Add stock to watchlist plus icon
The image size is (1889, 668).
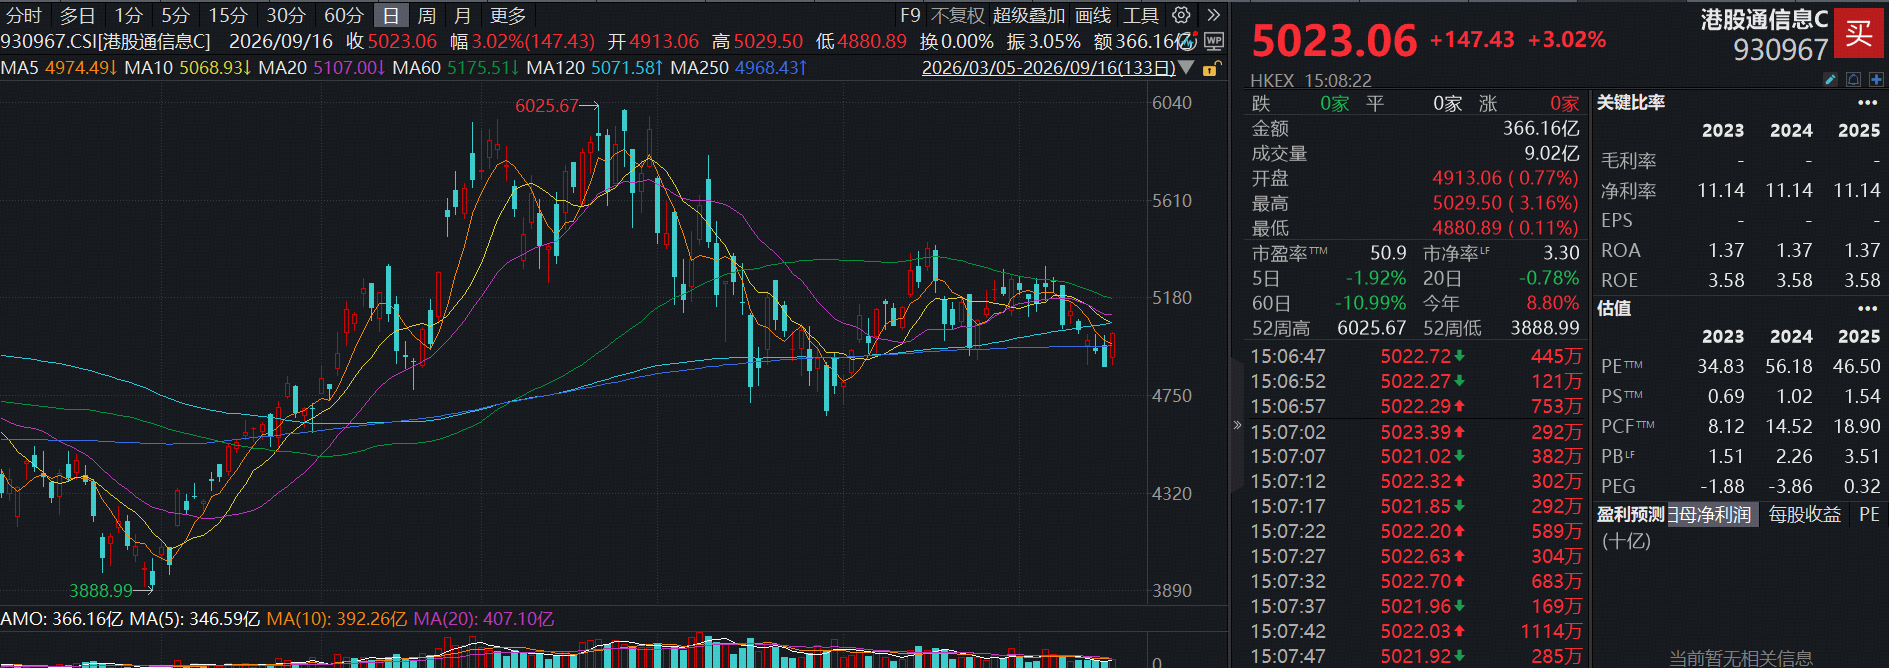(x=1875, y=80)
